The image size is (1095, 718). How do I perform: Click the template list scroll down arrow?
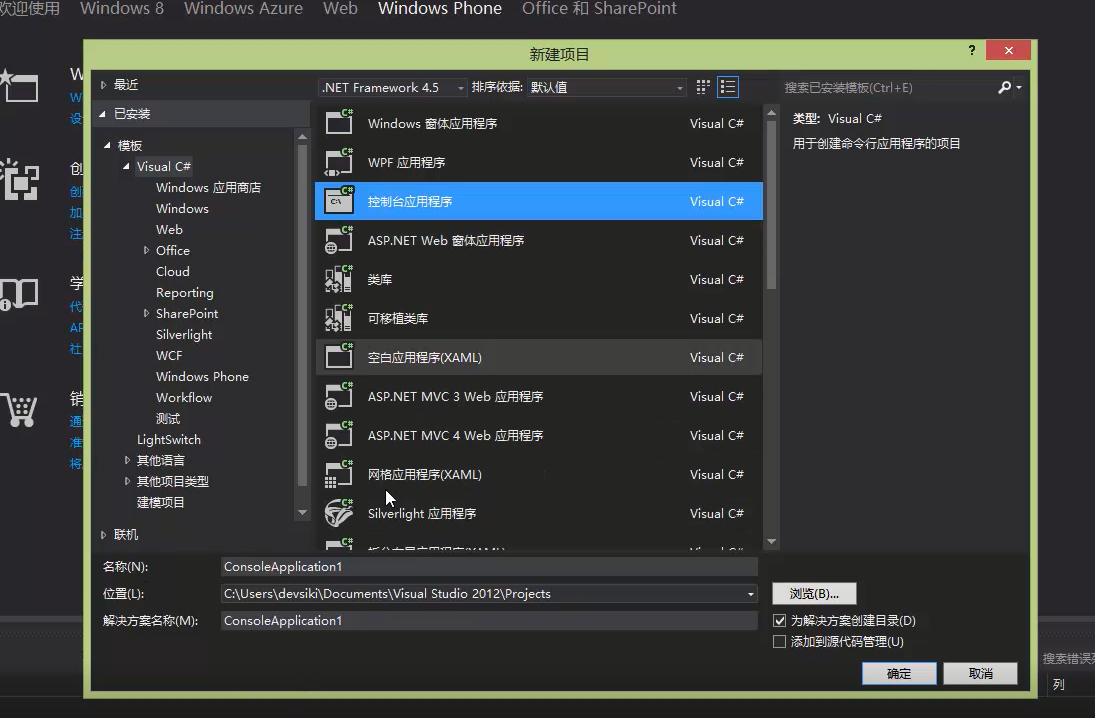[x=771, y=541]
